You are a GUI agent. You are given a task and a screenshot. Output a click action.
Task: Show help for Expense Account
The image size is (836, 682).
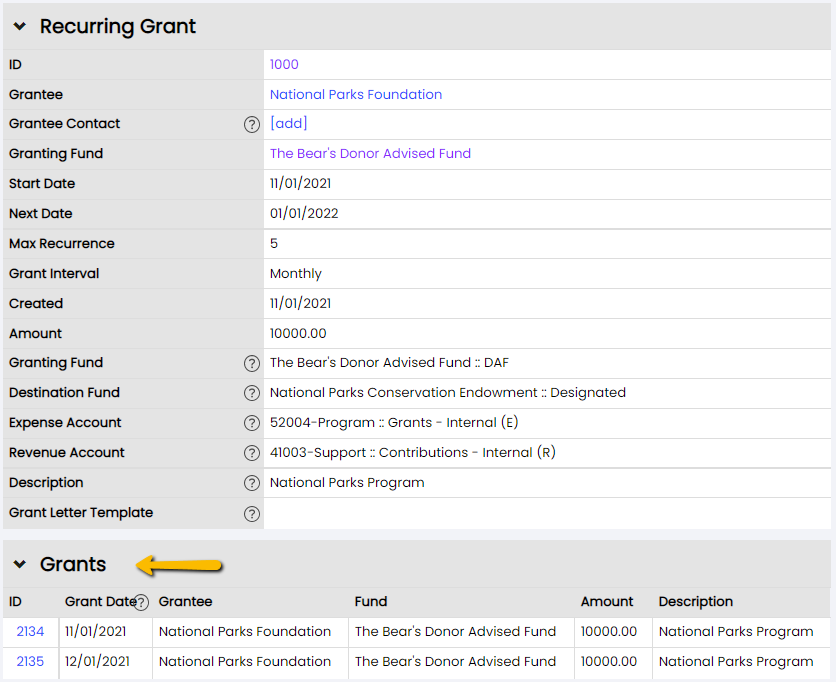[x=252, y=423]
